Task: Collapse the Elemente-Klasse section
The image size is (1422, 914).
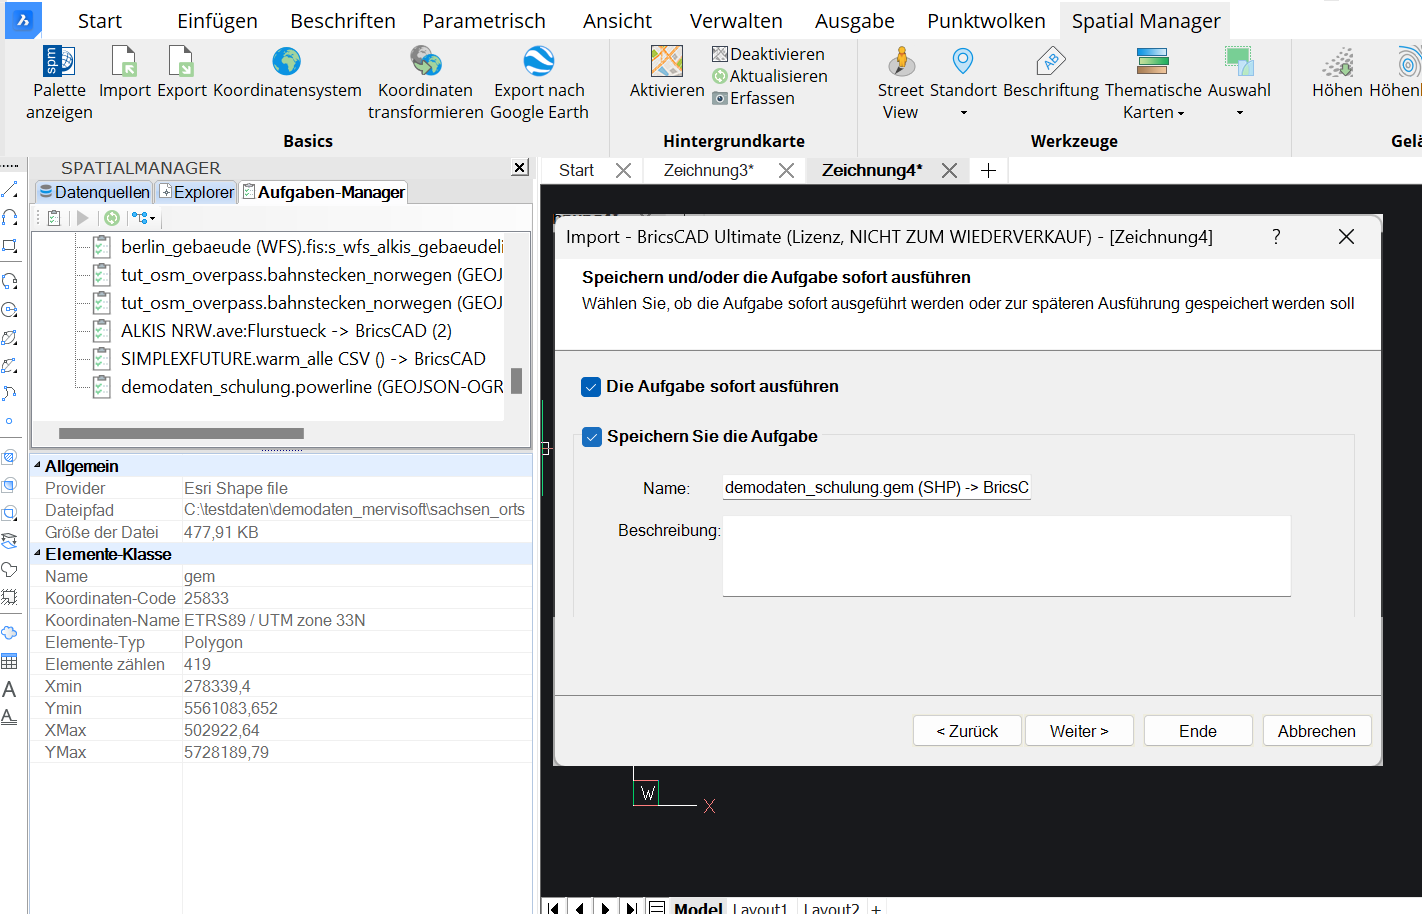Action: [37, 553]
